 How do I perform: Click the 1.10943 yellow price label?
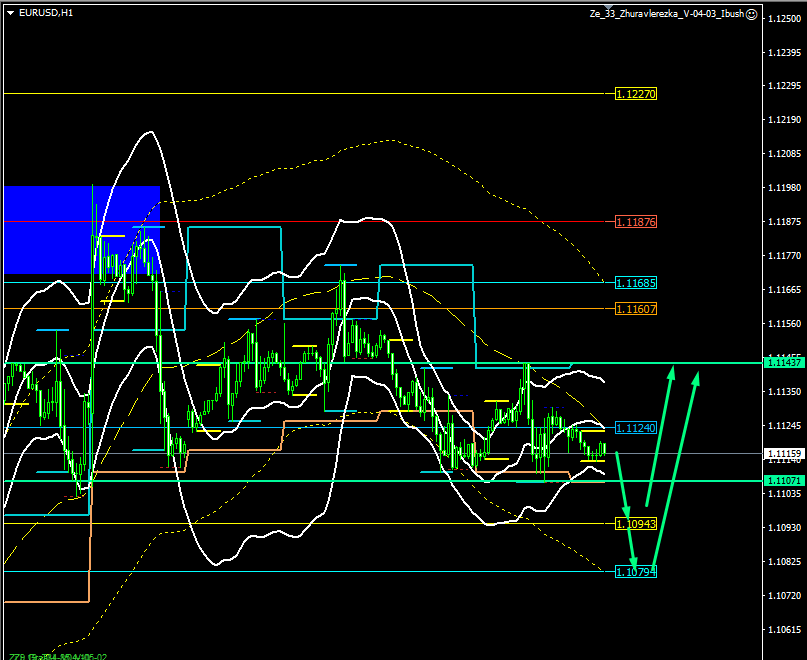click(636, 524)
